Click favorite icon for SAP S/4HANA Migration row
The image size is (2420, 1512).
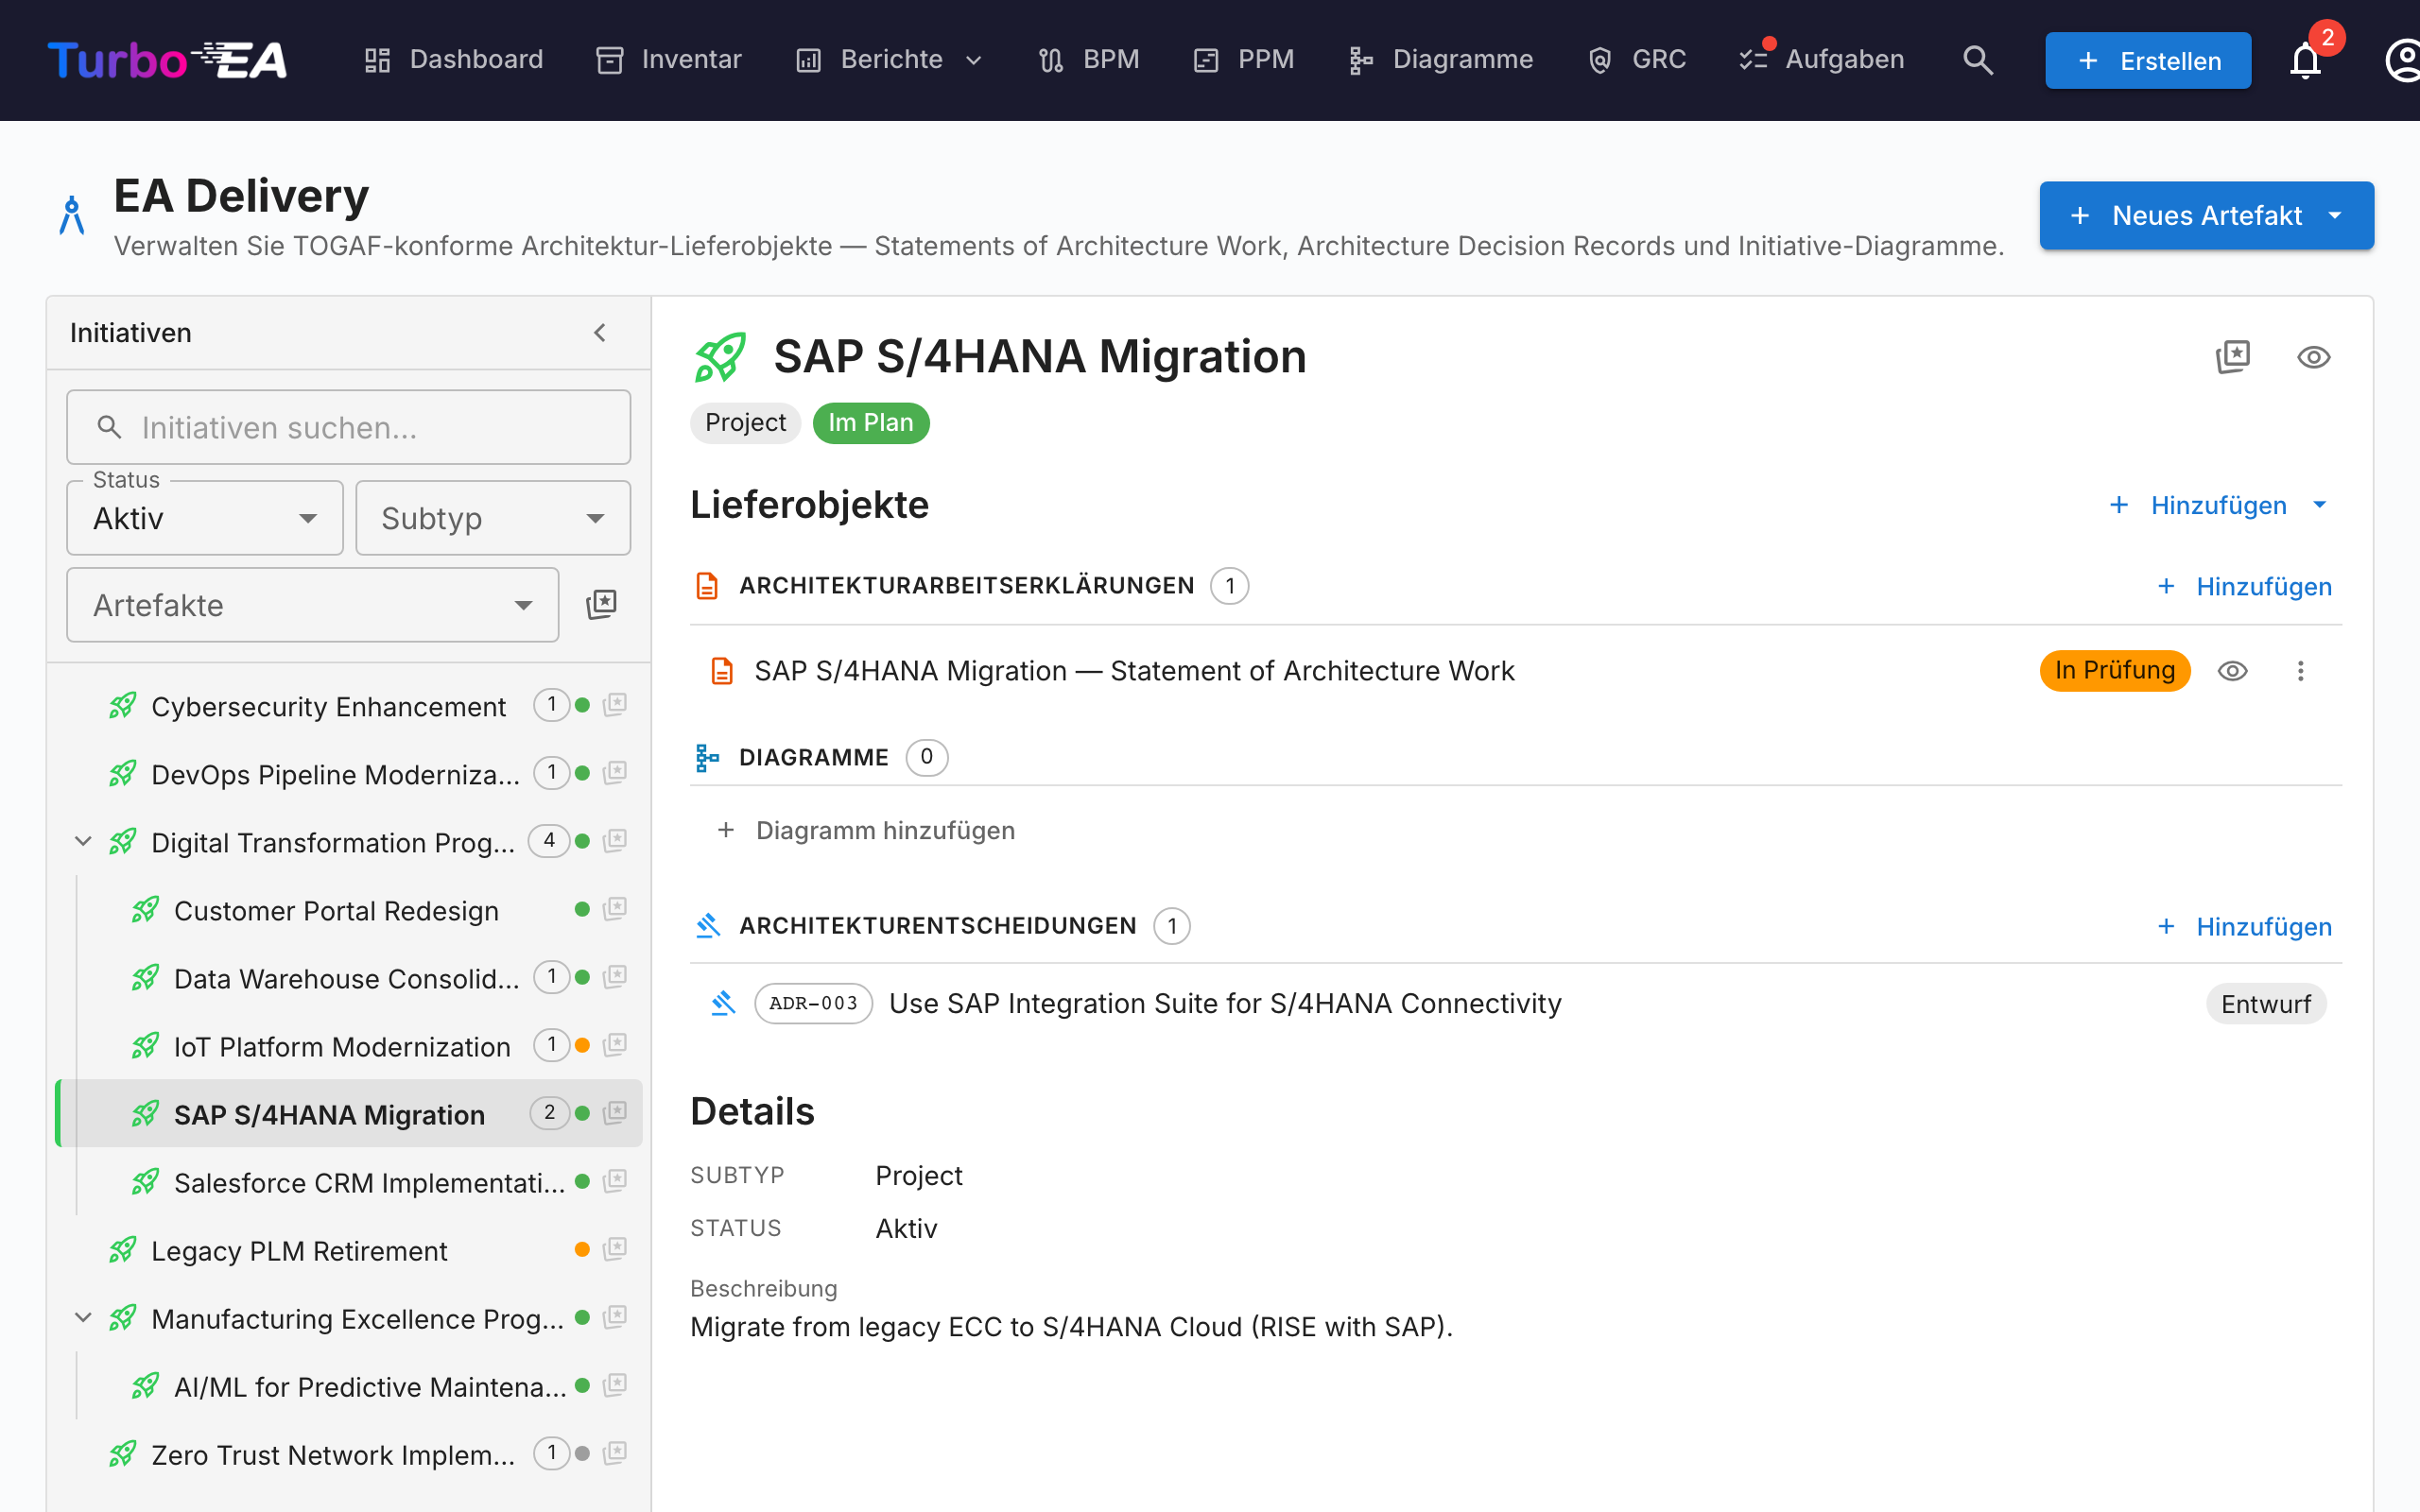click(615, 1113)
